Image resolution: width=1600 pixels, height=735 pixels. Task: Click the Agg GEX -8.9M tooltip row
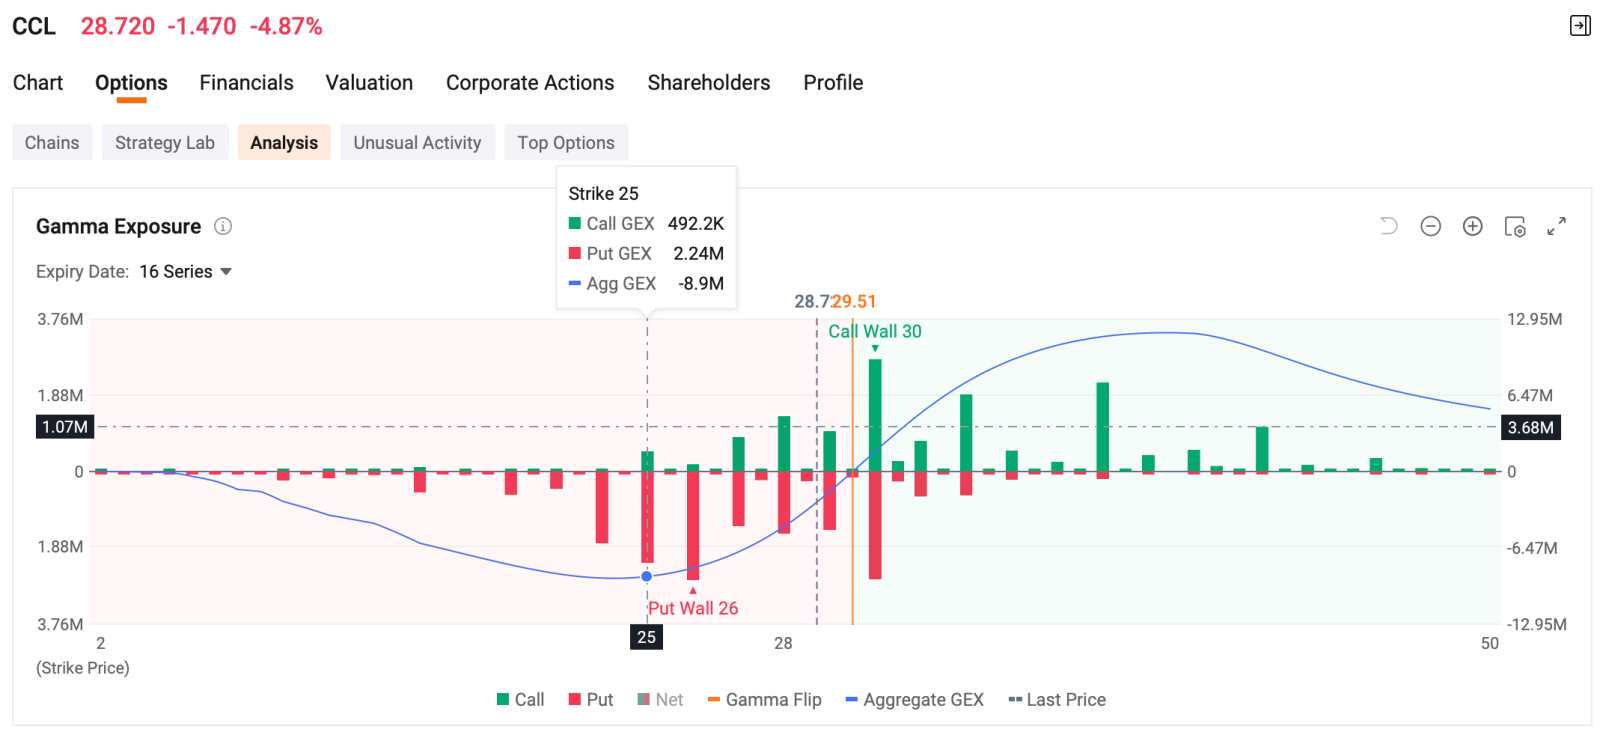(x=646, y=283)
